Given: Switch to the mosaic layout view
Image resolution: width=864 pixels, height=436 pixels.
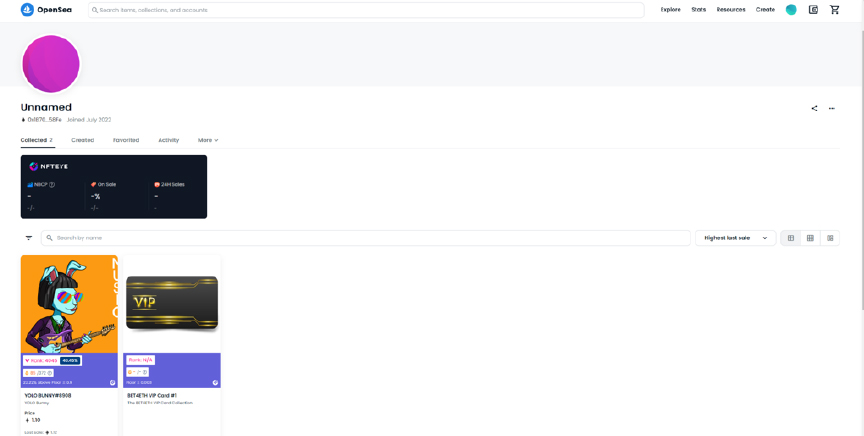Looking at the screenshot, I should point(830,238).
